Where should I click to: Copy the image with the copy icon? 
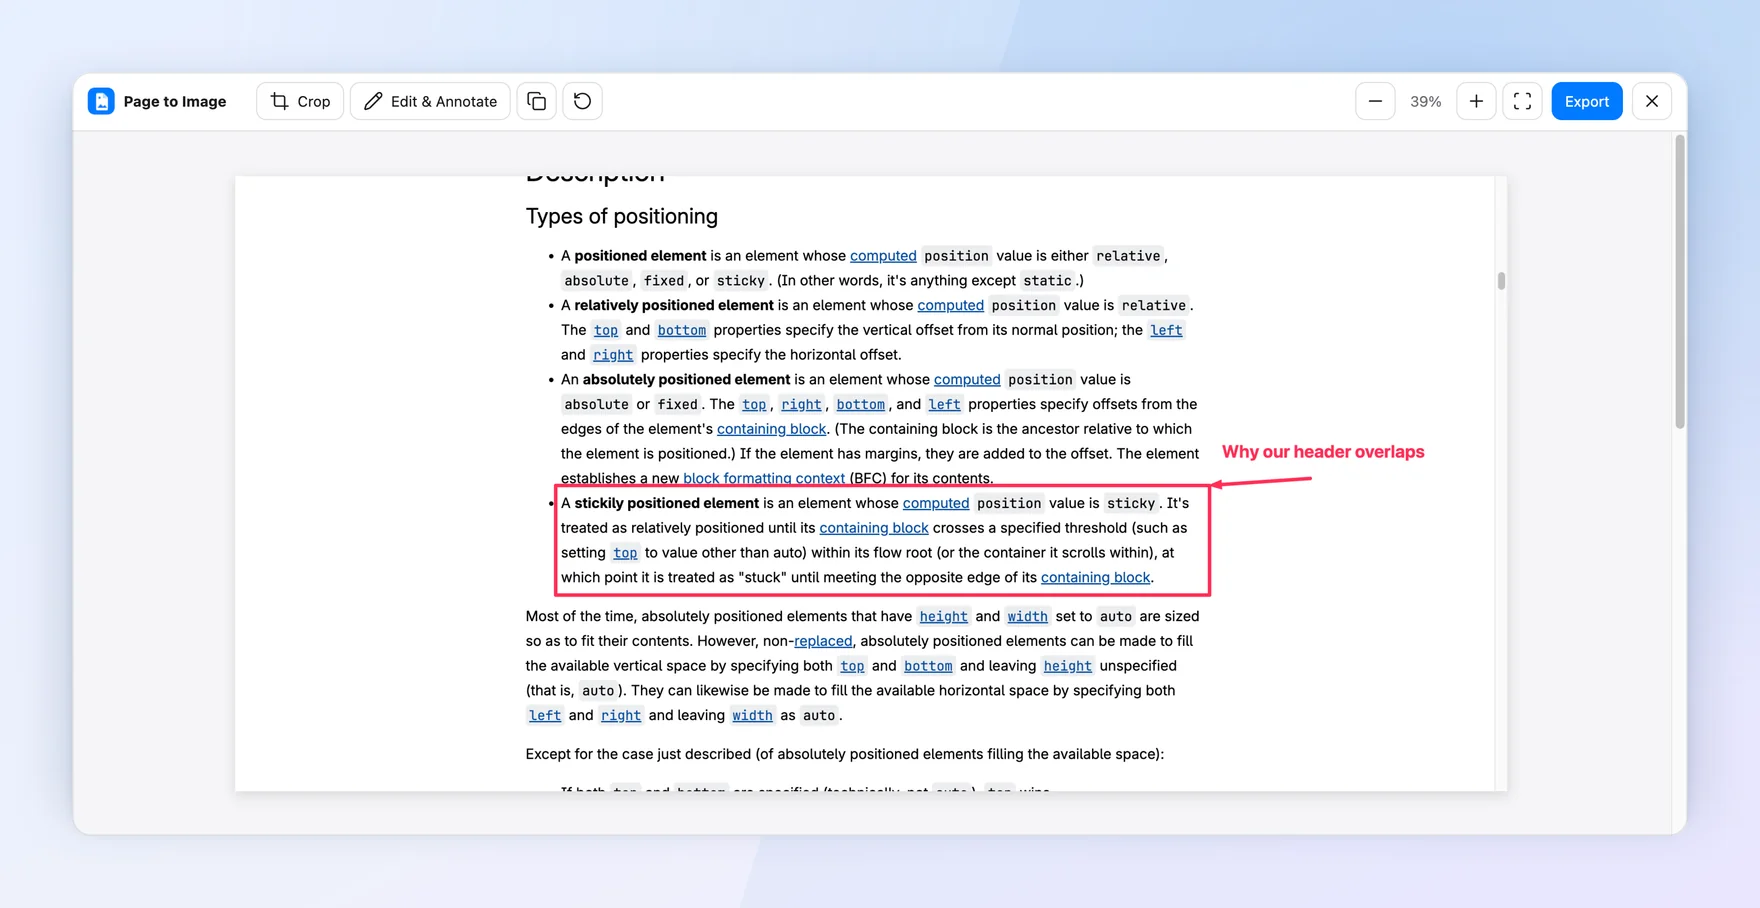click(537, 101)
